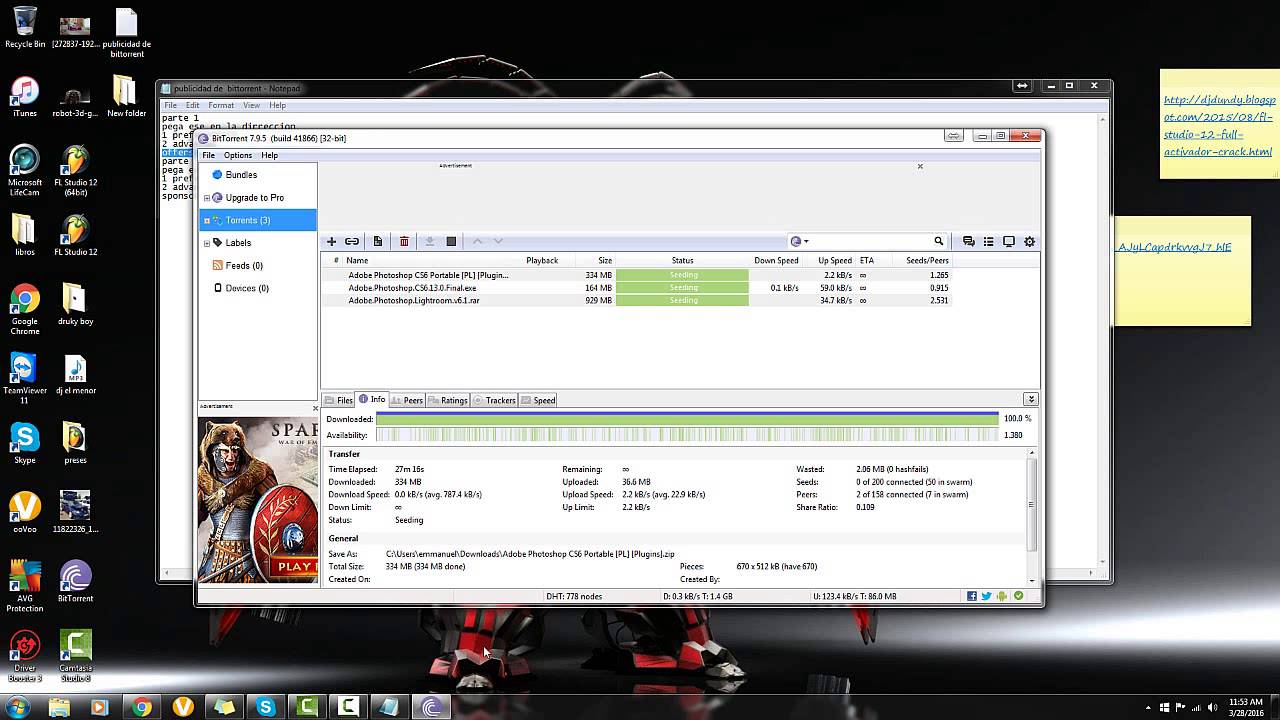Open the BitTorrent File menu
The height and width of the screenshot is (720, 1280).
pyautogui.click(x=208, y=155)
